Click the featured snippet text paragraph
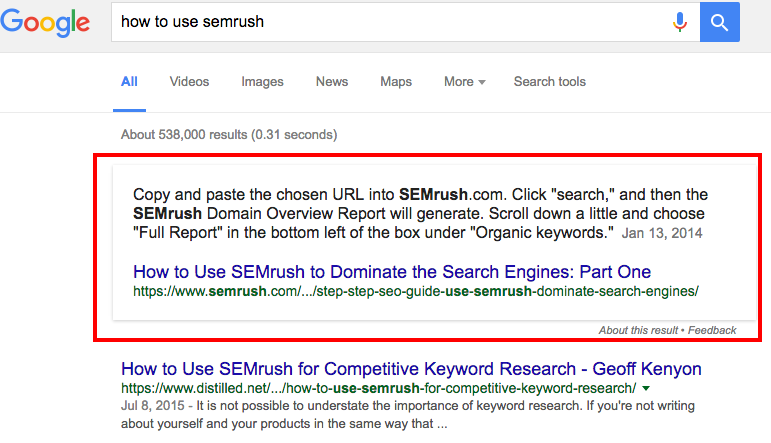This screenshot has width=771, height=443. pyautogui.click(x=420, y=213)
